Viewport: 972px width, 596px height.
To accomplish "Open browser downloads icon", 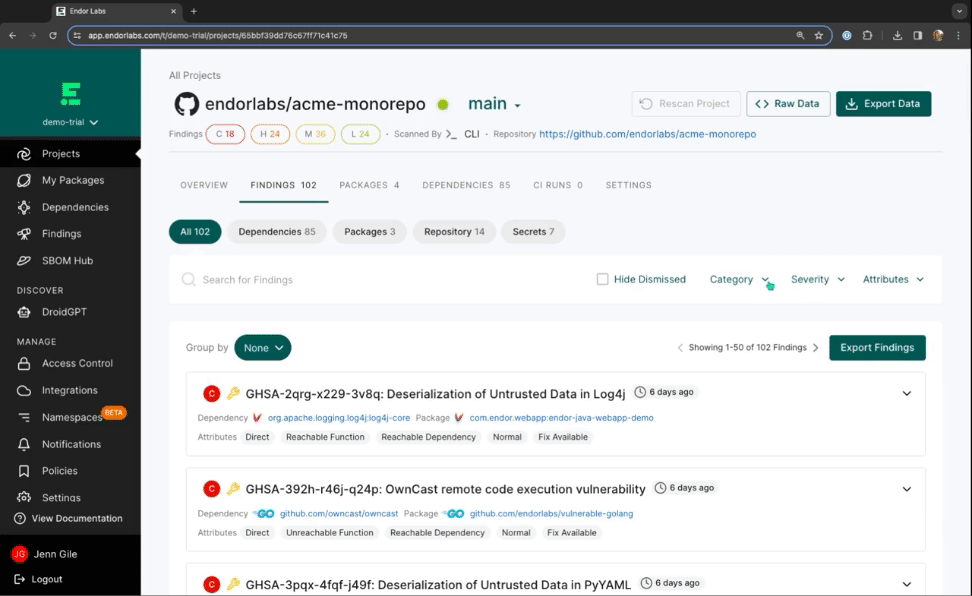I will [897, 35].
